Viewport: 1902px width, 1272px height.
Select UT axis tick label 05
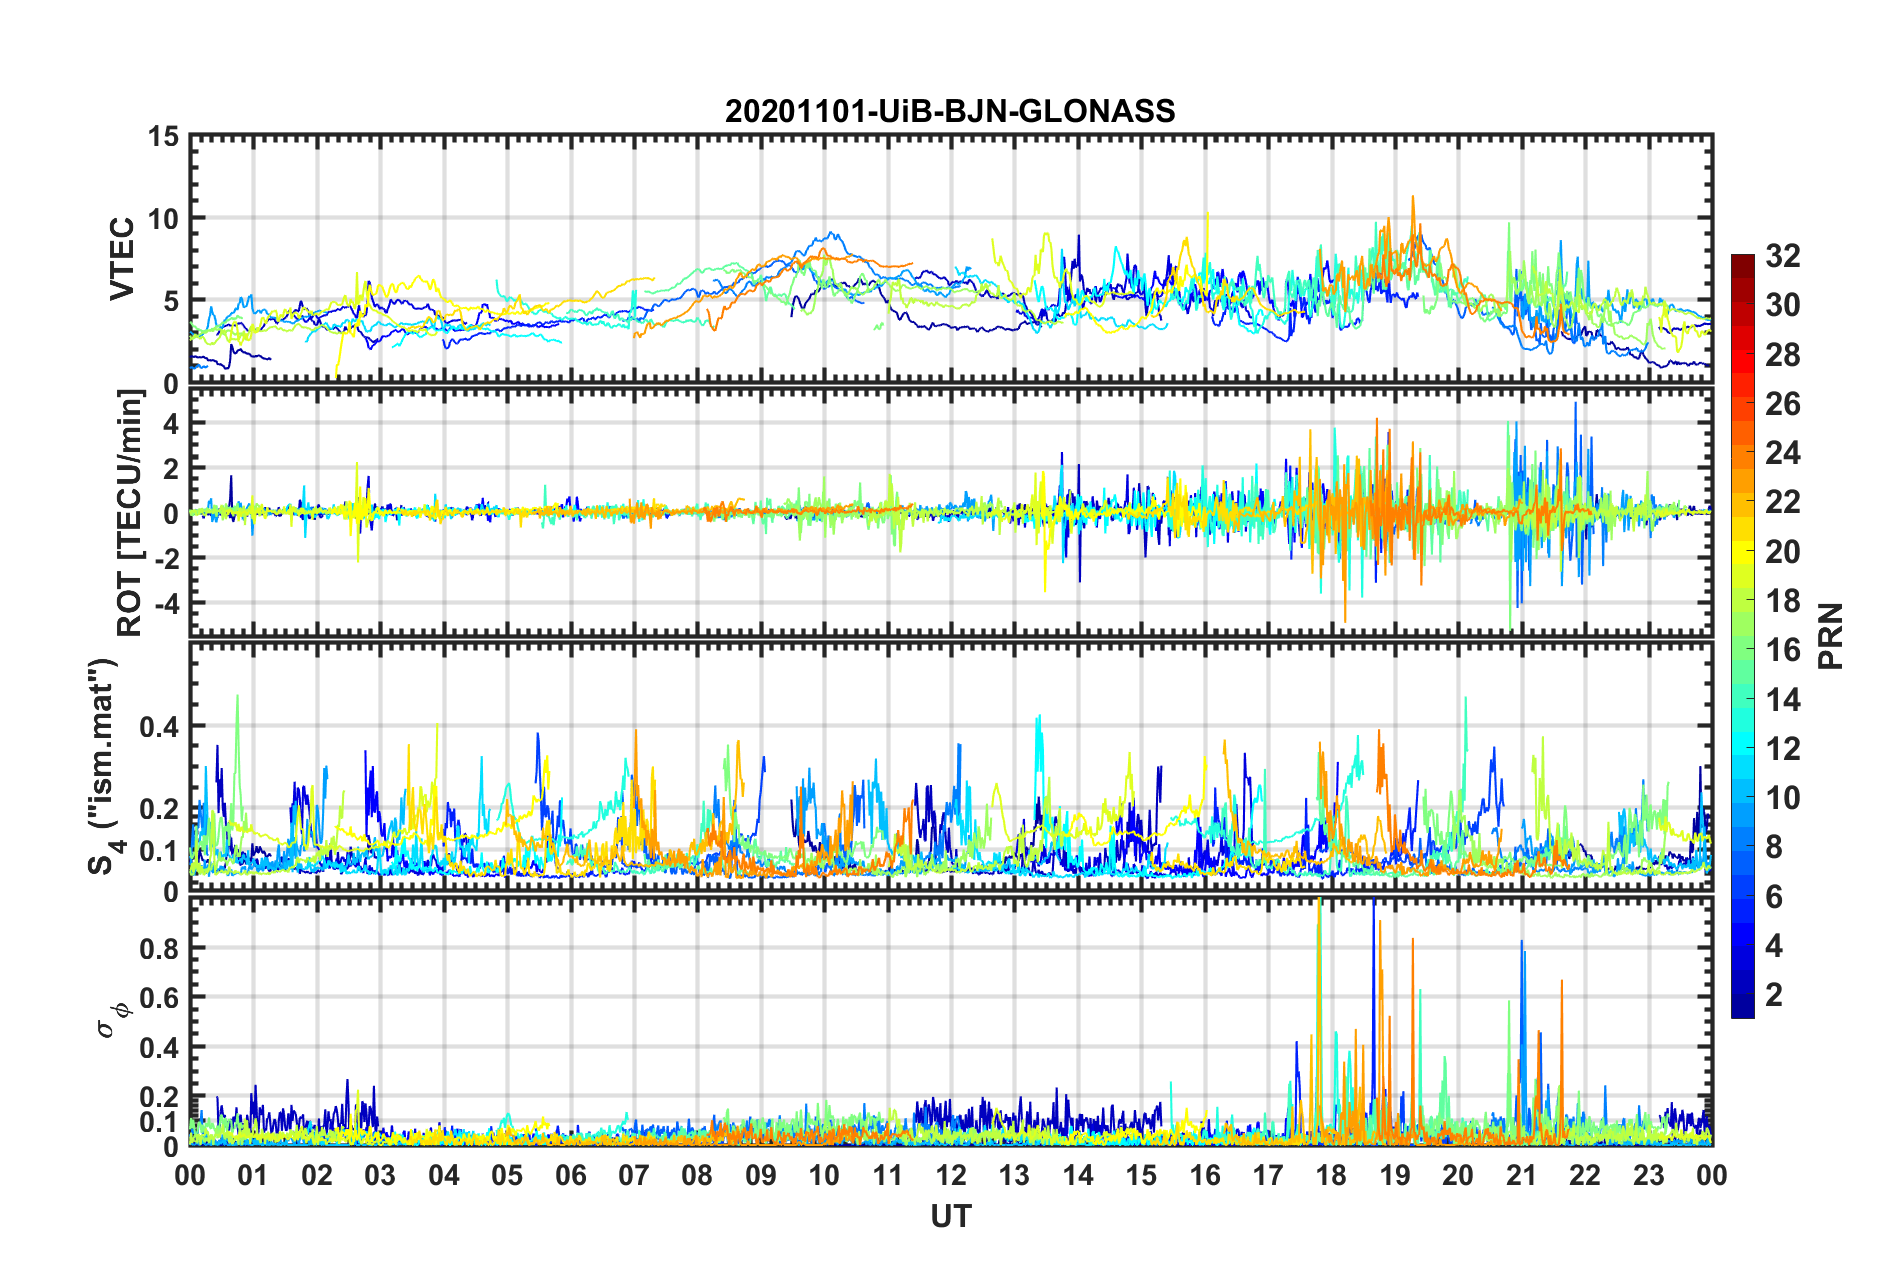pos(507,1175)
